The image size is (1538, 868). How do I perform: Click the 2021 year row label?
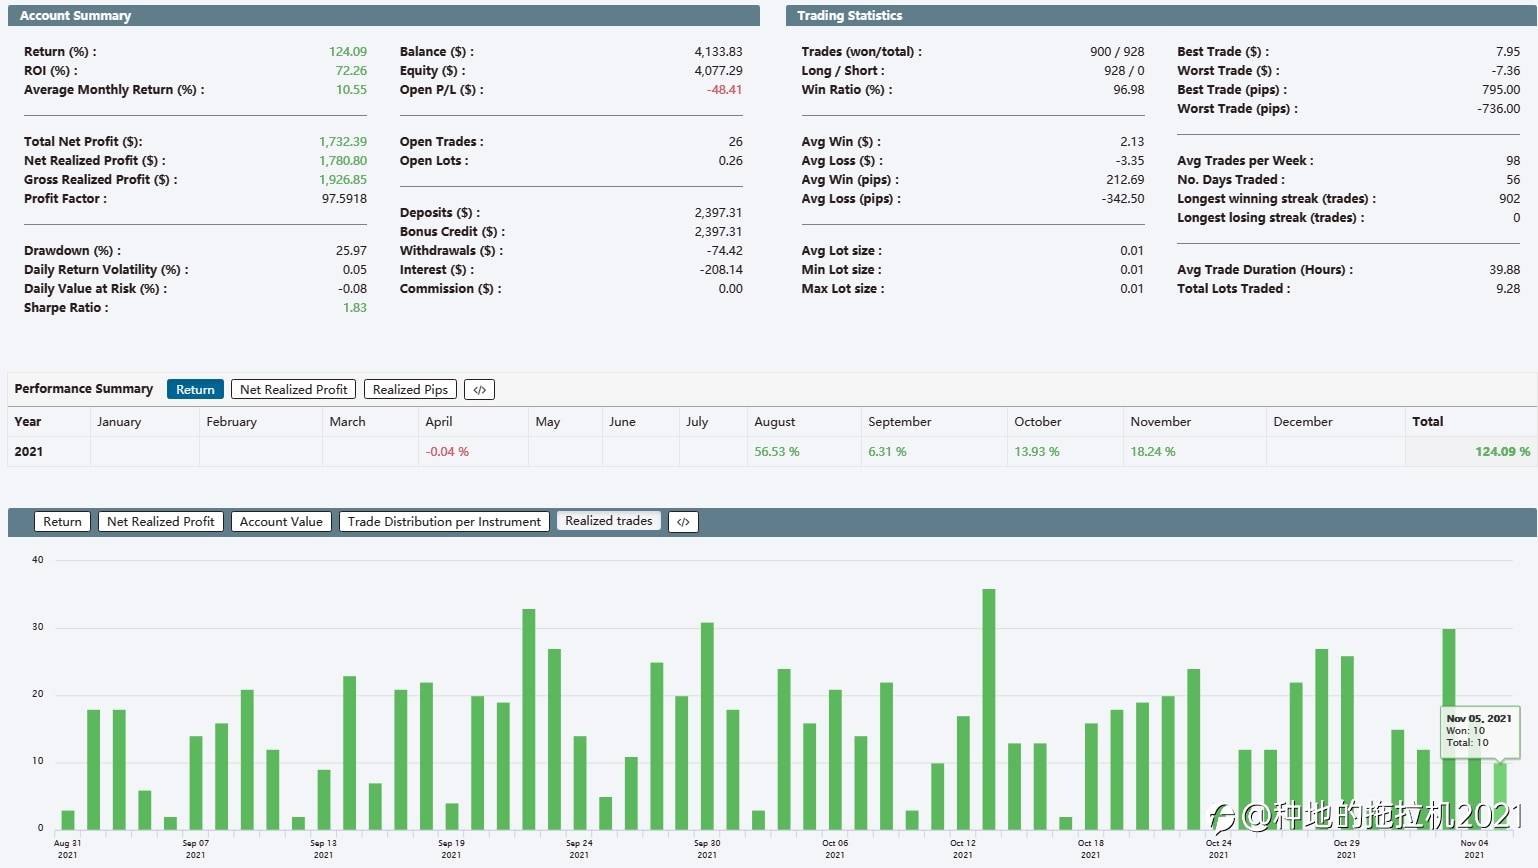29,452
